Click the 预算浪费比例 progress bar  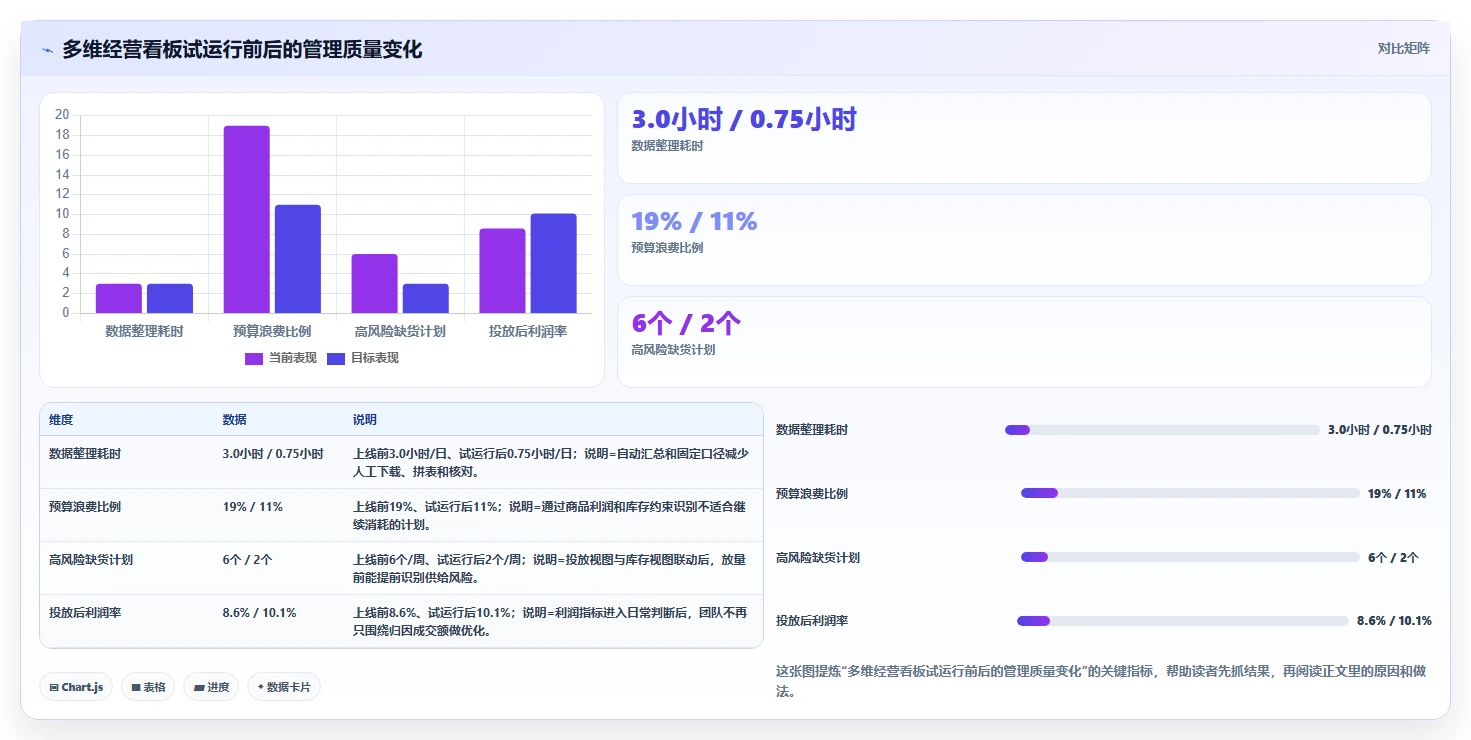[1190, 493]
